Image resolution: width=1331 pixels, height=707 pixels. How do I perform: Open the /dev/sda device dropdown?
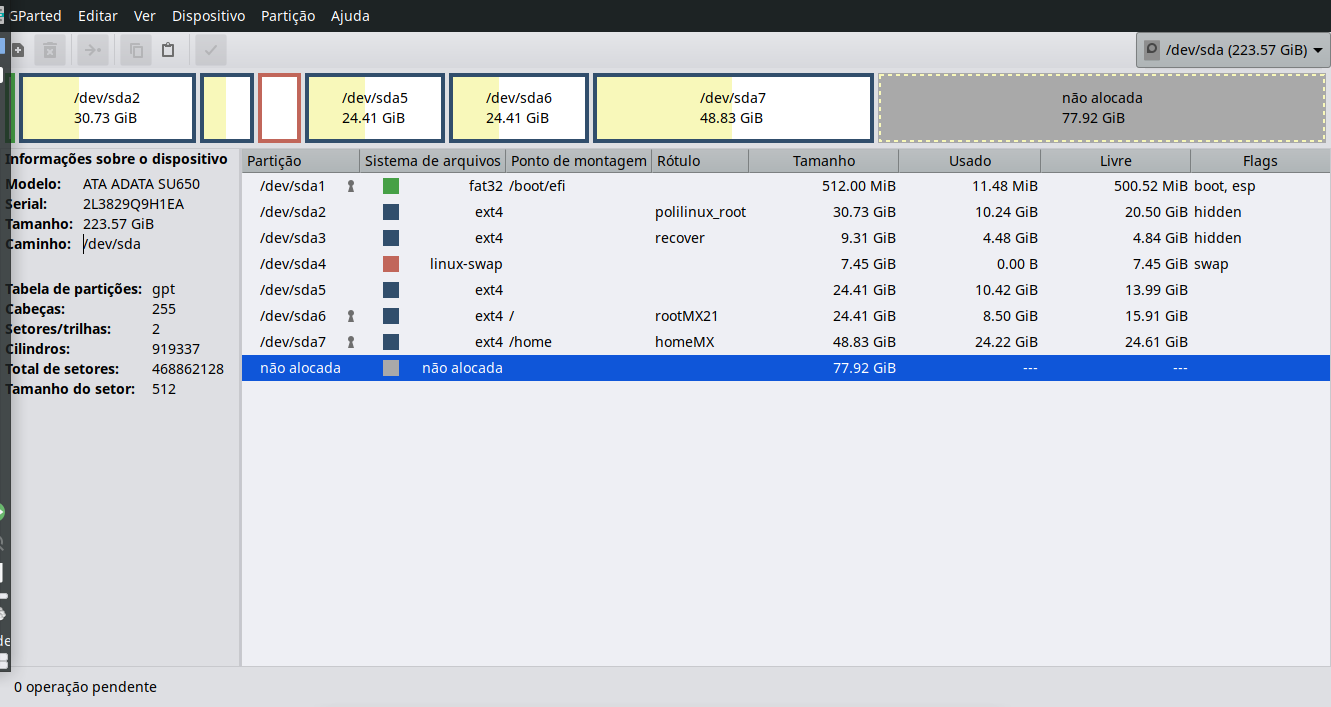tap(1233, 50)
